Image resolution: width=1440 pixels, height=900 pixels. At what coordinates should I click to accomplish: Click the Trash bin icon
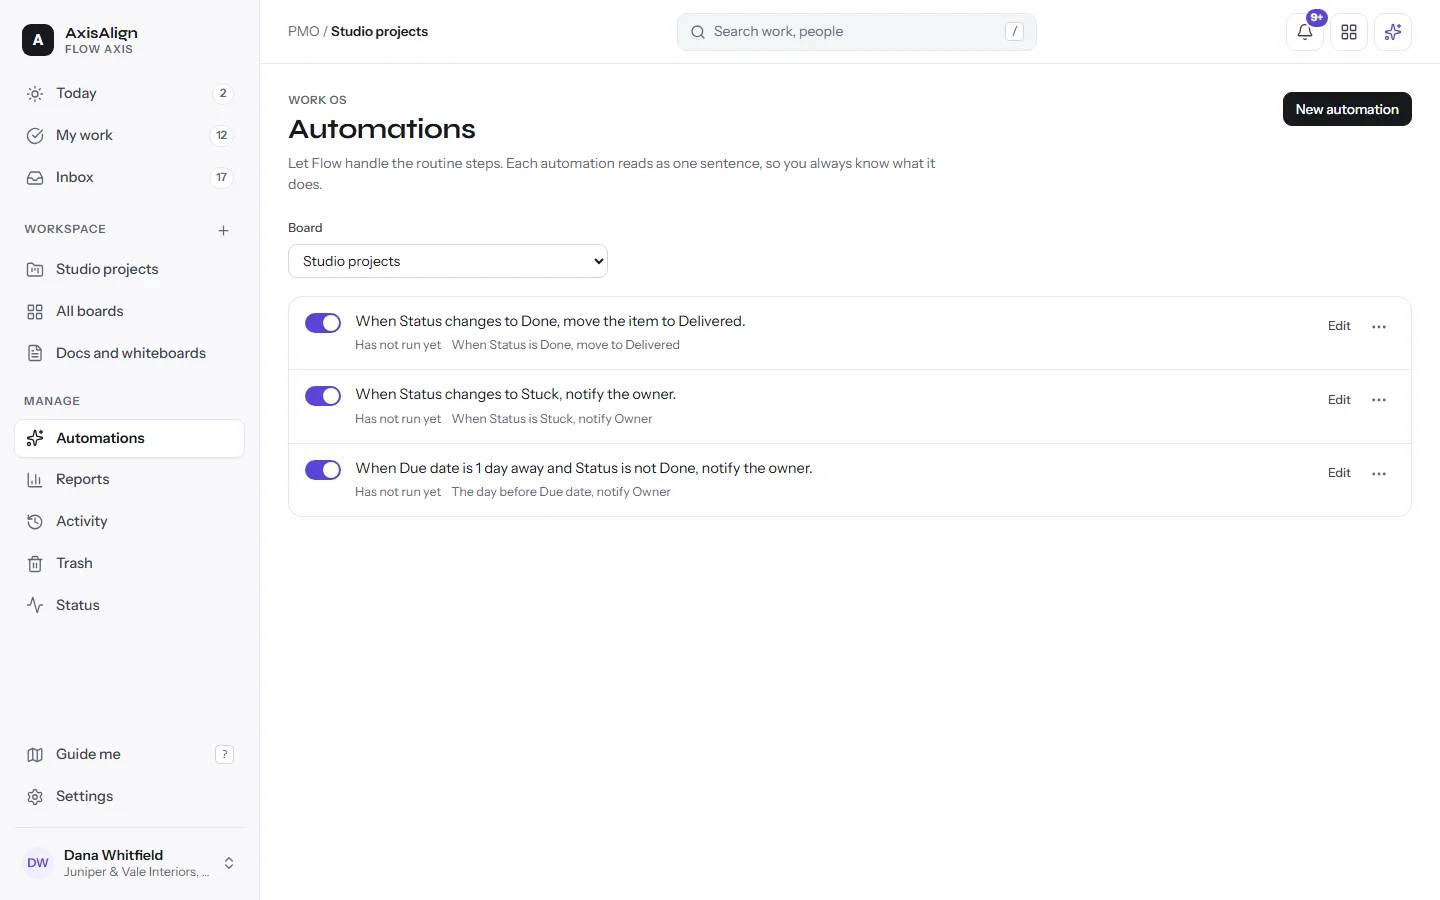tap(35, 564)
